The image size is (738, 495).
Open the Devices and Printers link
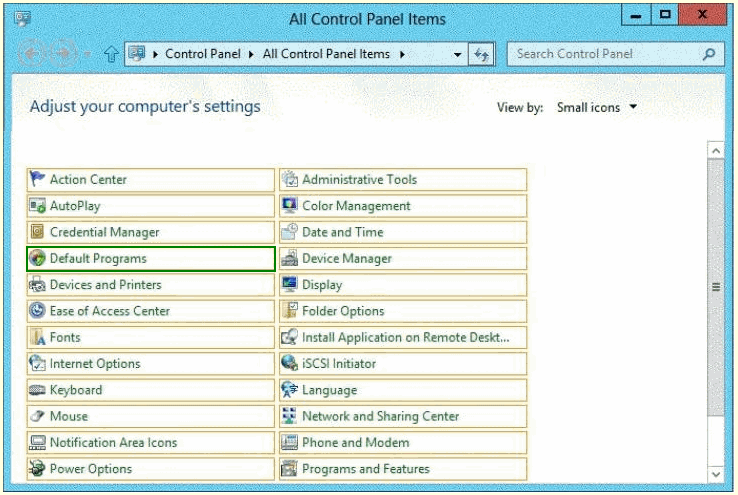pos(105,285)
